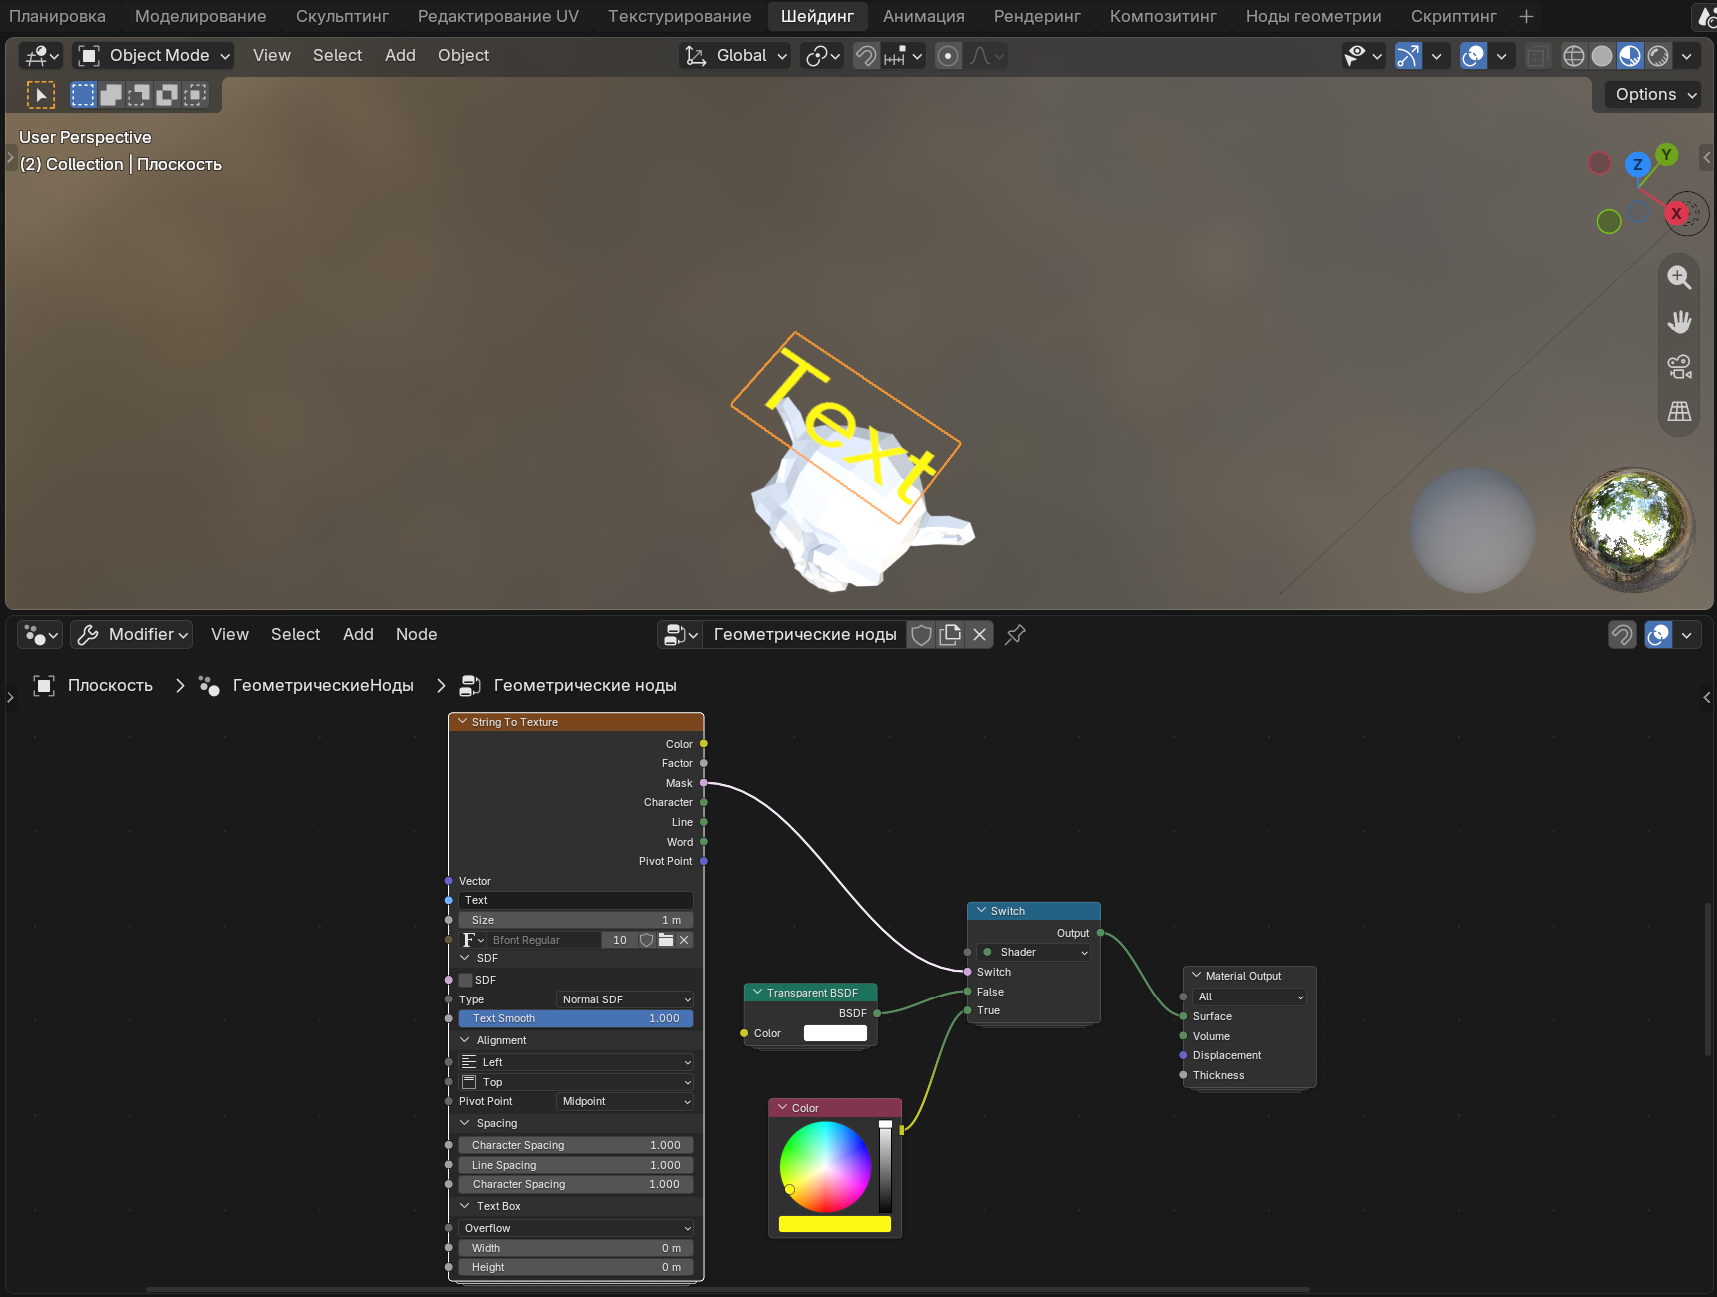The image size is (1717, 1297).
Task: Click the green Y axis gizmo
Action: [1666, 154]
